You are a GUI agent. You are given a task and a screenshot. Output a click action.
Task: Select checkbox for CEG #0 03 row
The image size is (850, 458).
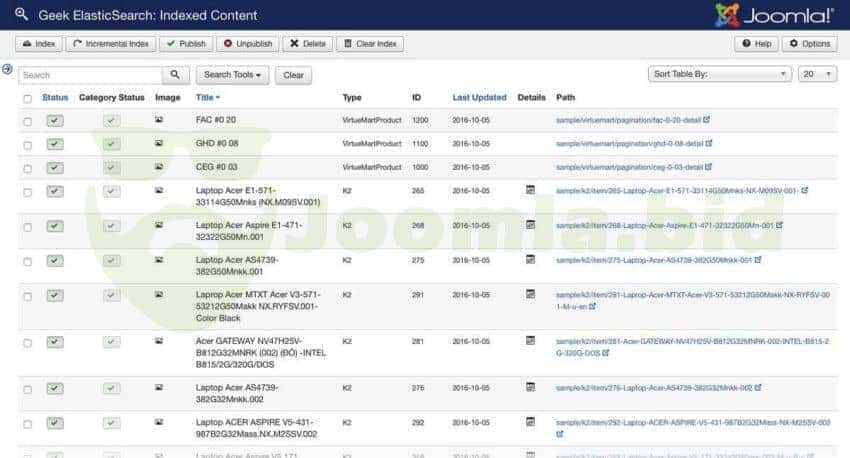click(28, 169)
